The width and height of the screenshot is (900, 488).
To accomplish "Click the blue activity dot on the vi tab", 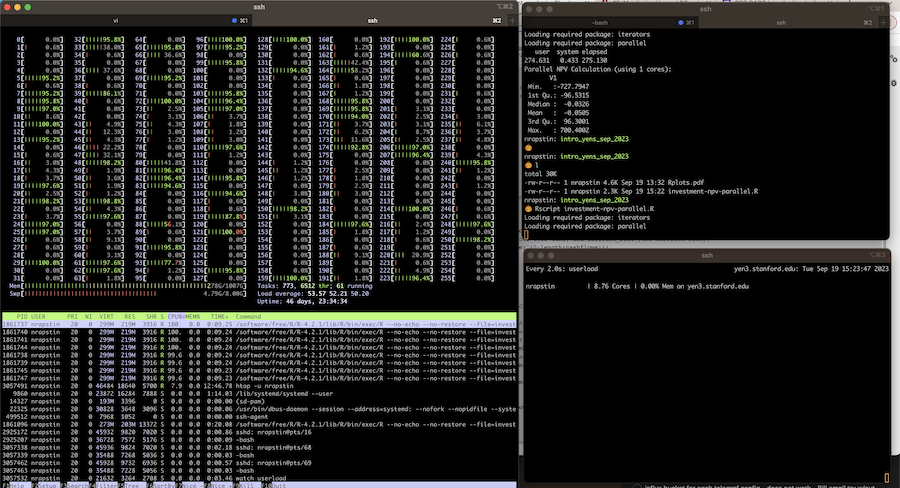I will point(234,20).
